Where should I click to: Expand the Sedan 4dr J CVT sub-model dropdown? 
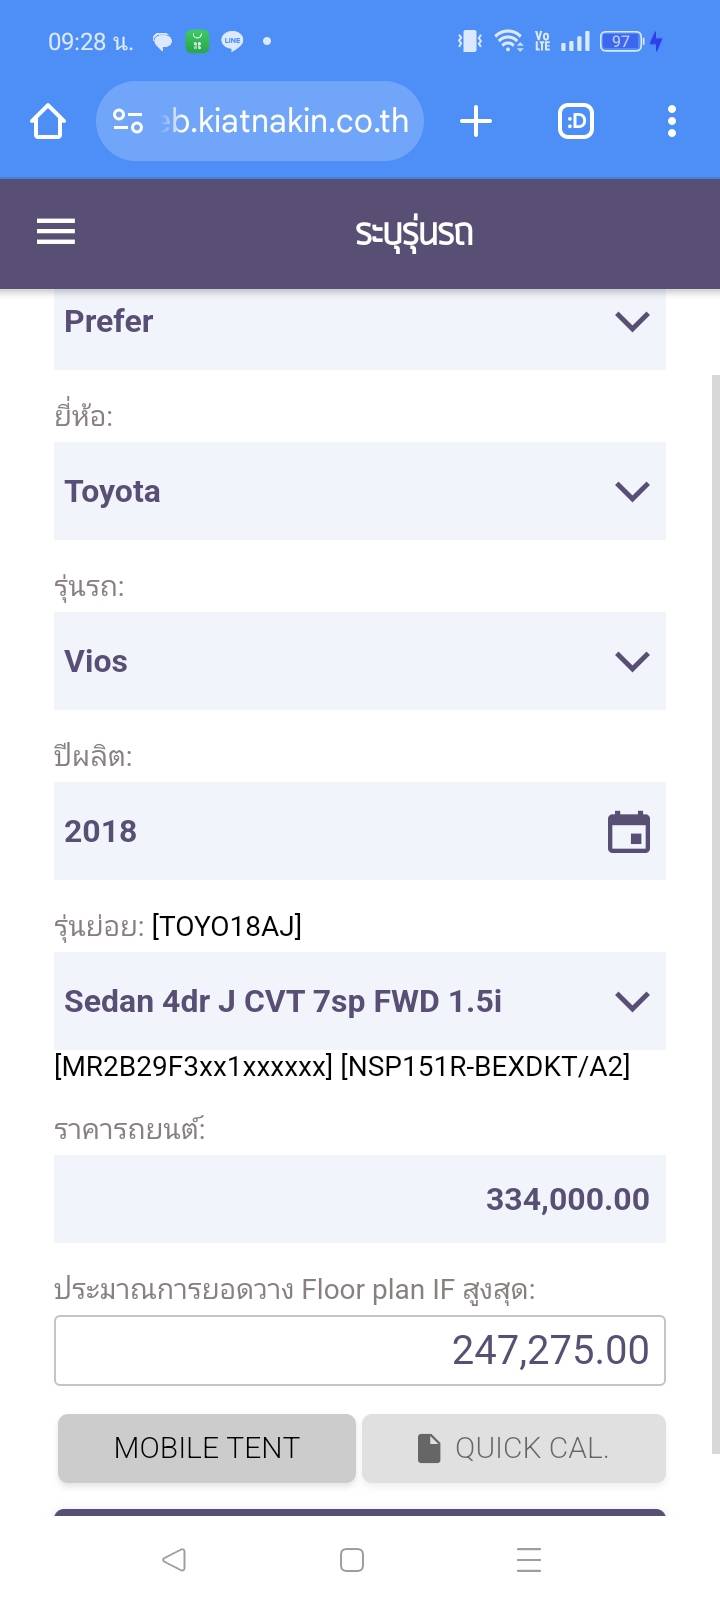click(360, 1001)
